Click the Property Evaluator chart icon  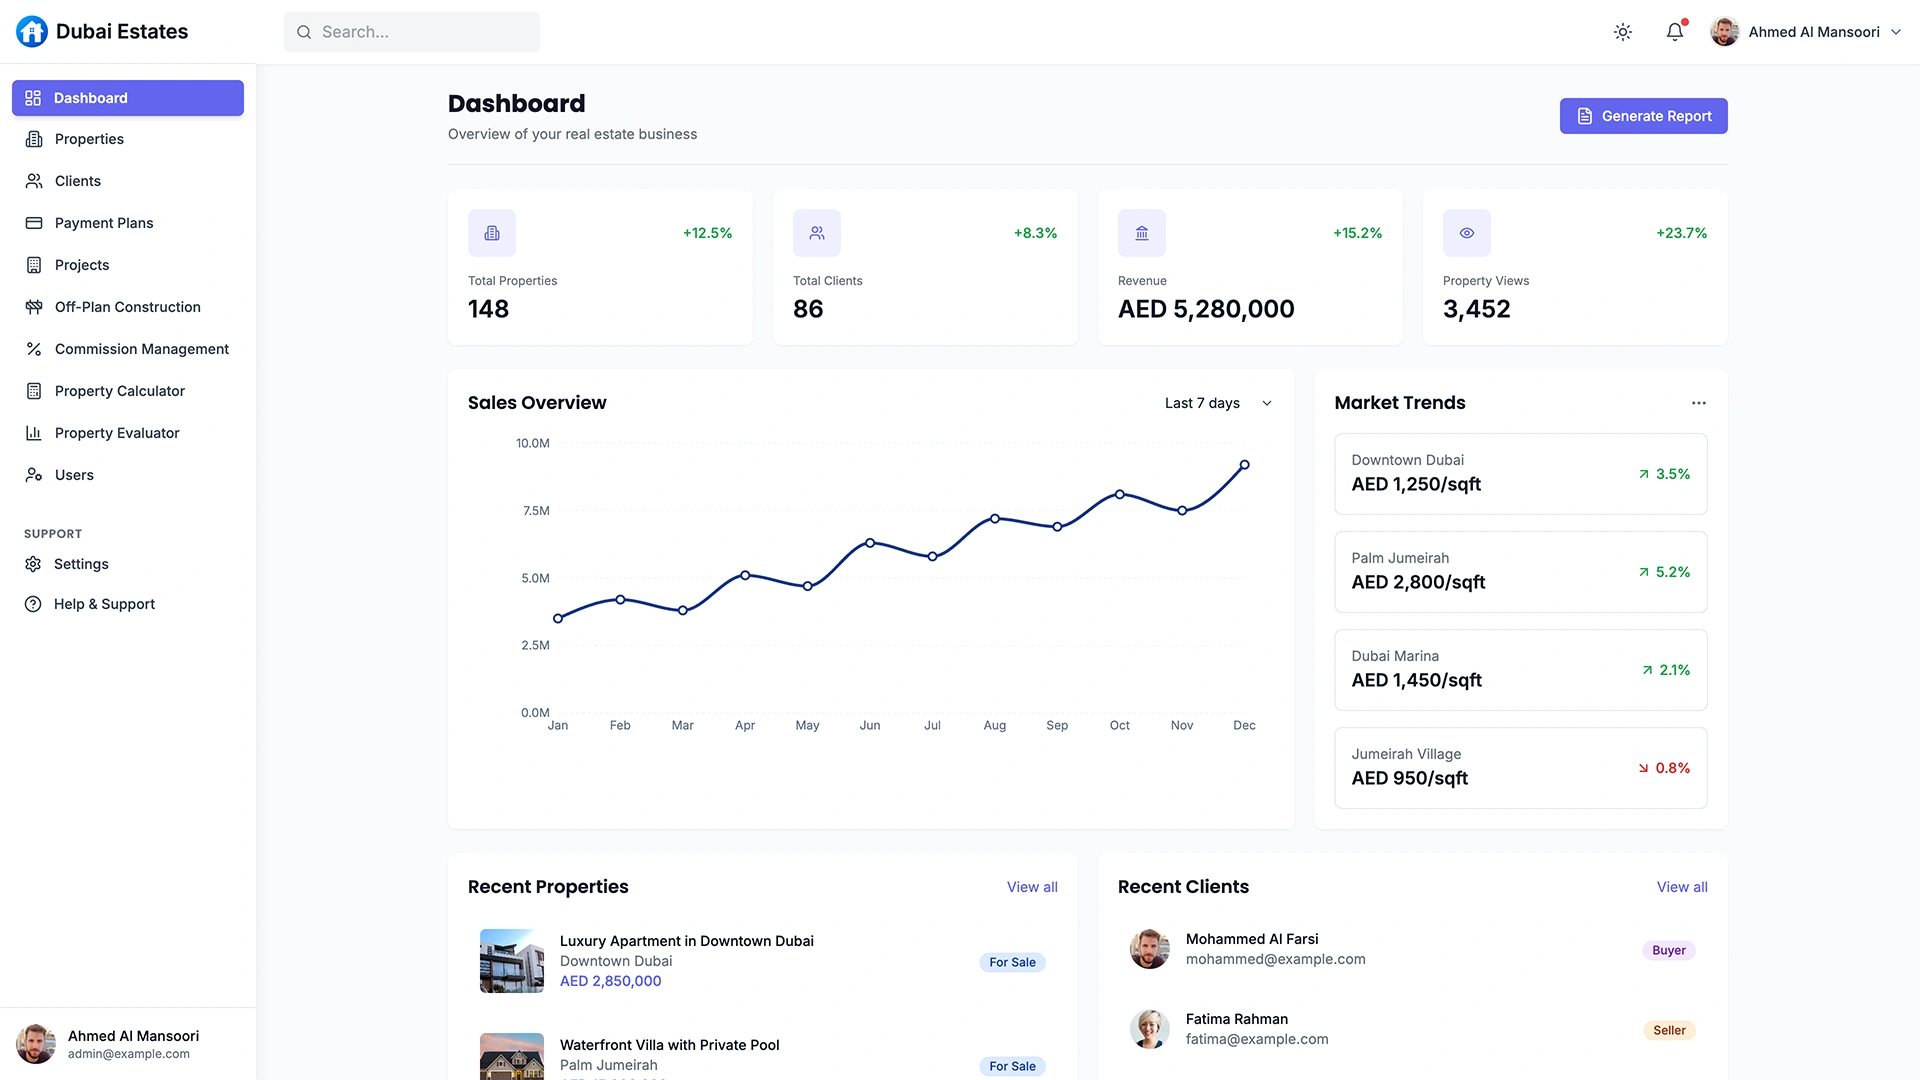(x=34, y=433)
